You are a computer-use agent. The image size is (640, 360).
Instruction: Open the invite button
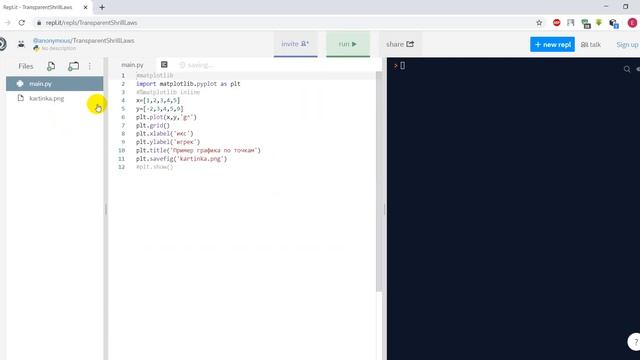point(296,44)
